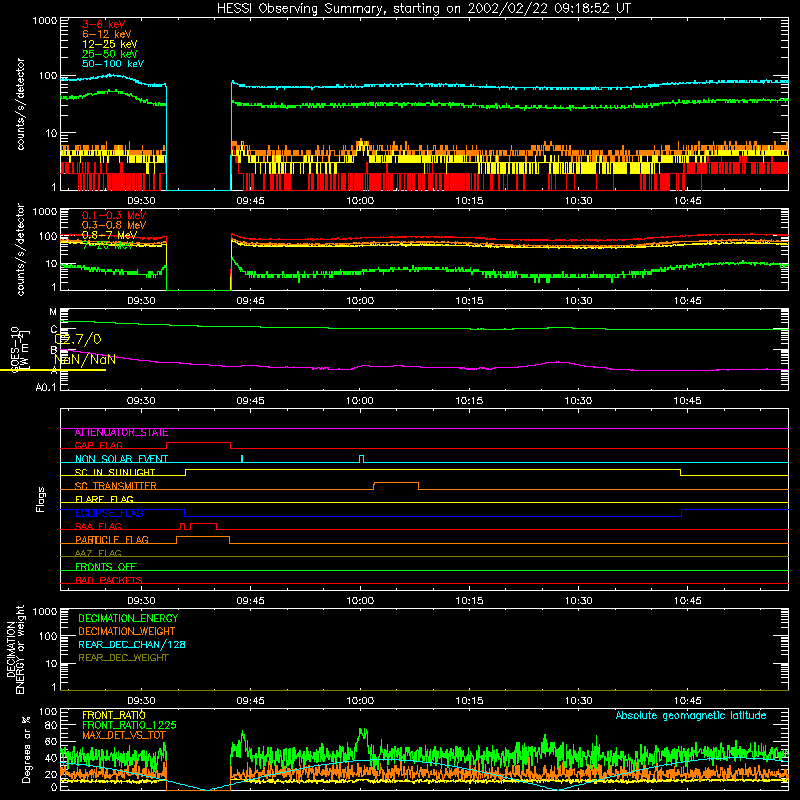The width and height of the screenshot is (800, 800).
Task: Click the FRONT_RATIO_1225 legend label
Action: pos(129,726)
